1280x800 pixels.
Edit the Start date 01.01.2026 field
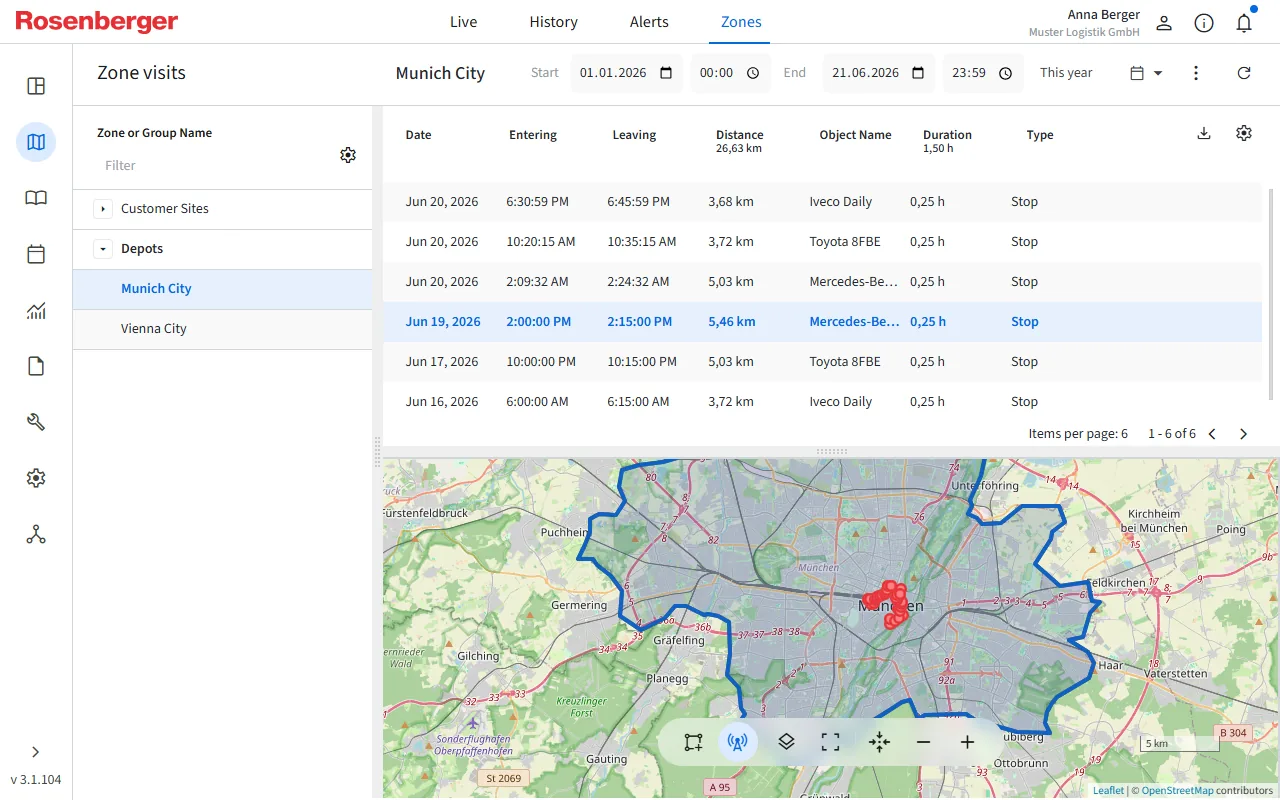pos(626,73)
